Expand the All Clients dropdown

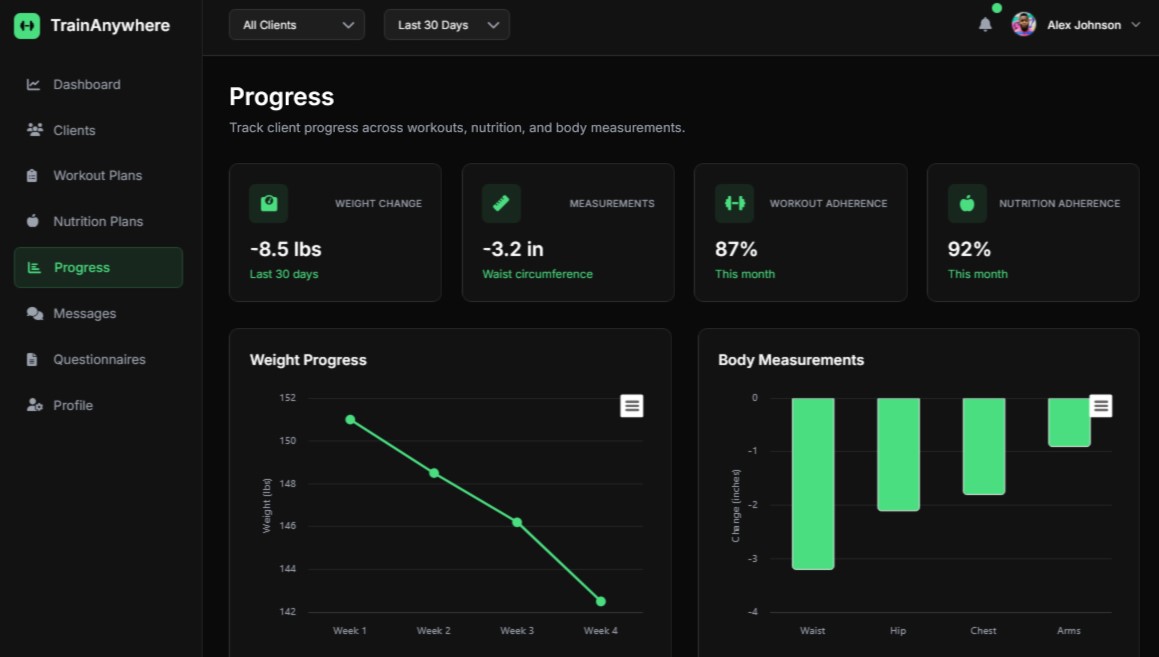pos(297,25)
